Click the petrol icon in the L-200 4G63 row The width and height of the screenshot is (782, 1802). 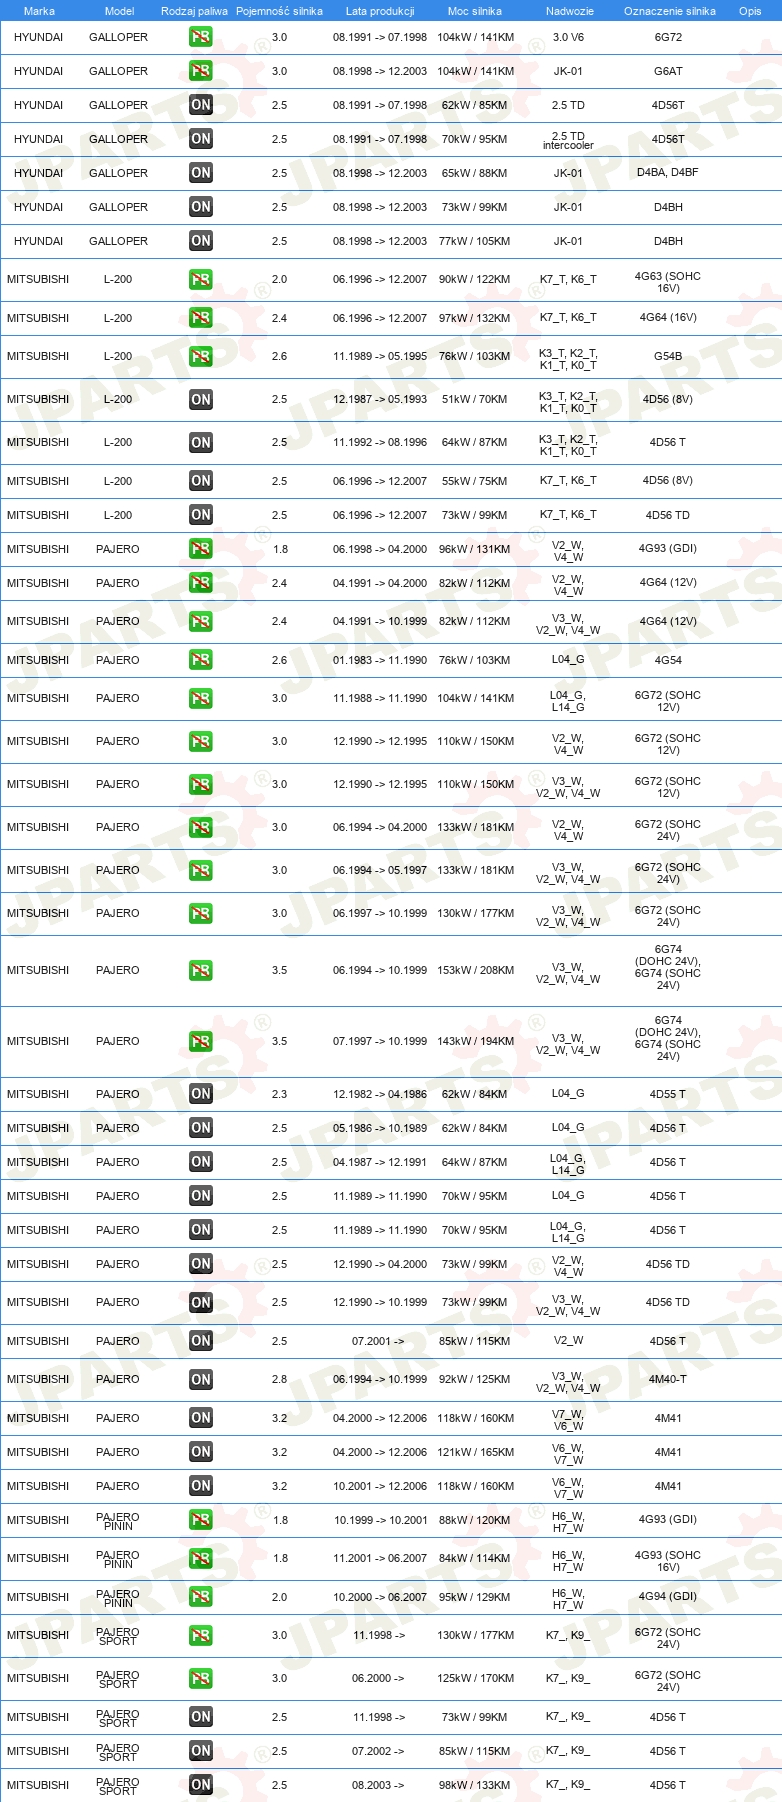pos(201,280)
